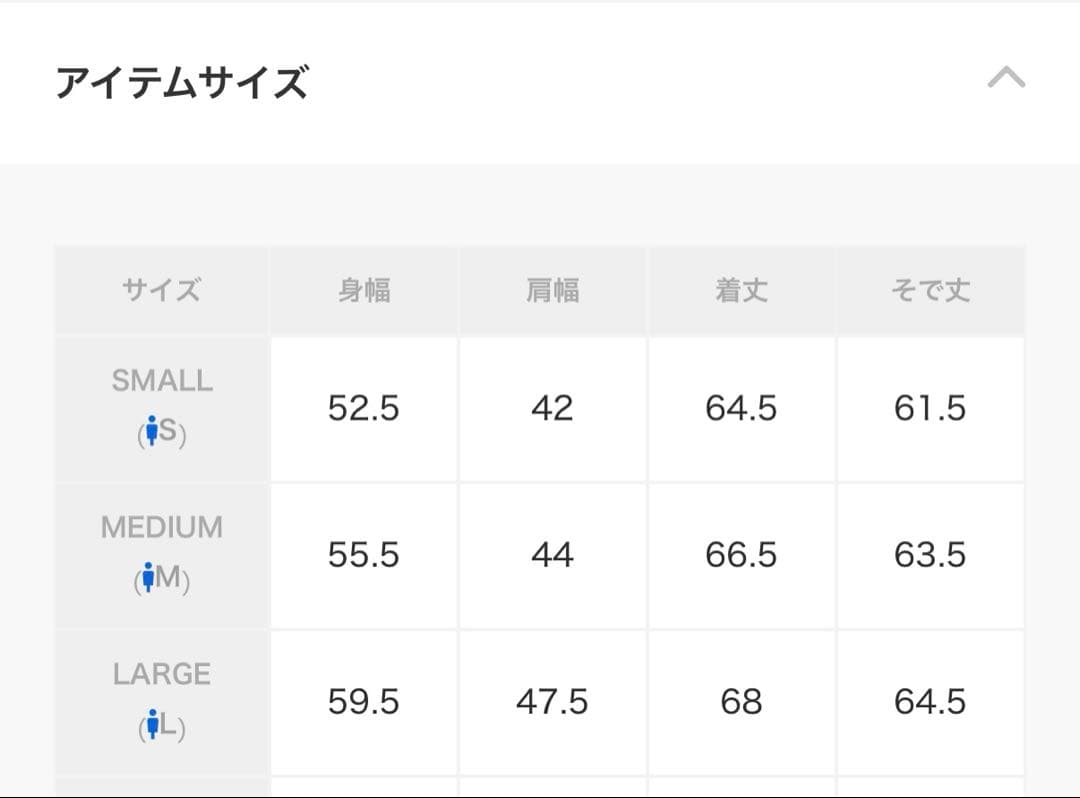Select the 59.5 value in LARGE row
The height and width of the screenshot is (798, 1080).
click(x=363, y=703)
